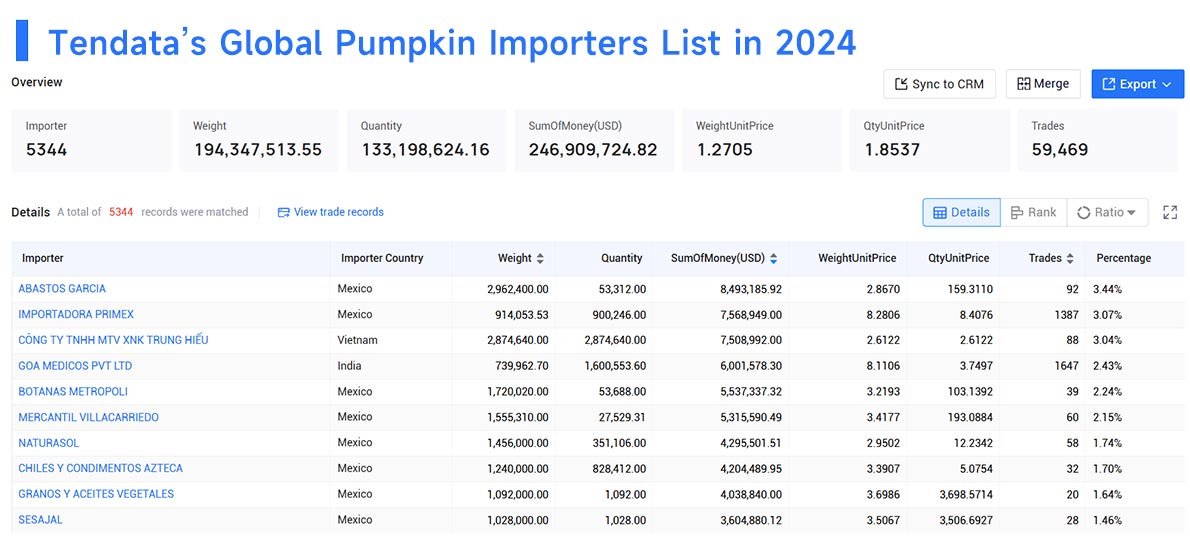Open the Ratio dropdown tab

[1107, 212]
